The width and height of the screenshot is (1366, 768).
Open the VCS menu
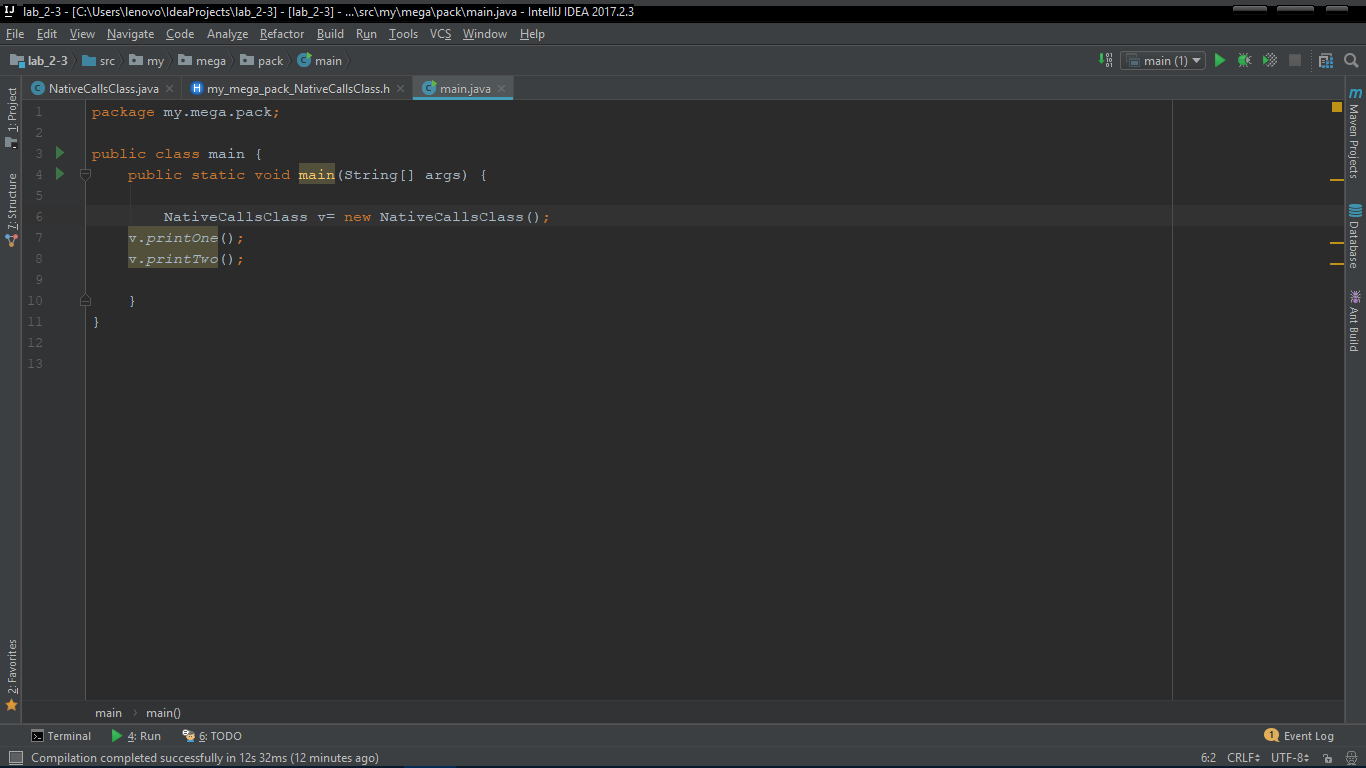pyautogui.click(x=441, y=34)
